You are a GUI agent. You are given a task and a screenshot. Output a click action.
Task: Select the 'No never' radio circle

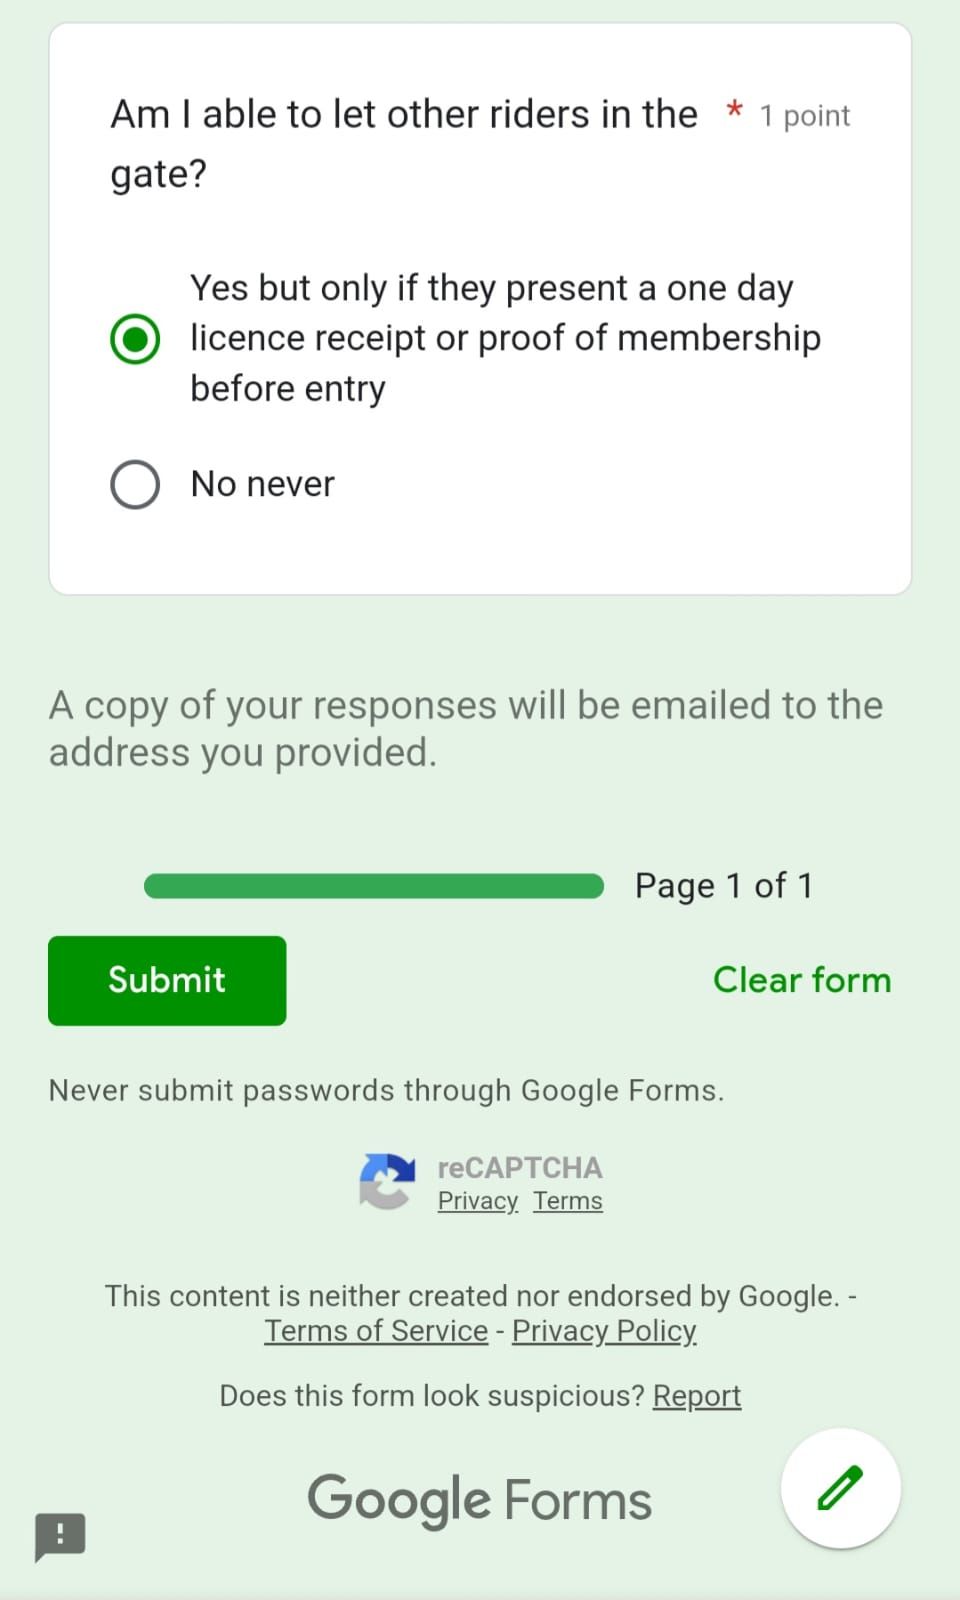[135, 485]
